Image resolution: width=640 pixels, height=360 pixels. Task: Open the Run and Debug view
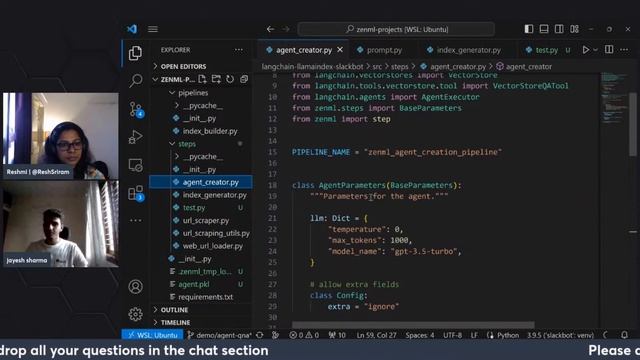[135, 137]
